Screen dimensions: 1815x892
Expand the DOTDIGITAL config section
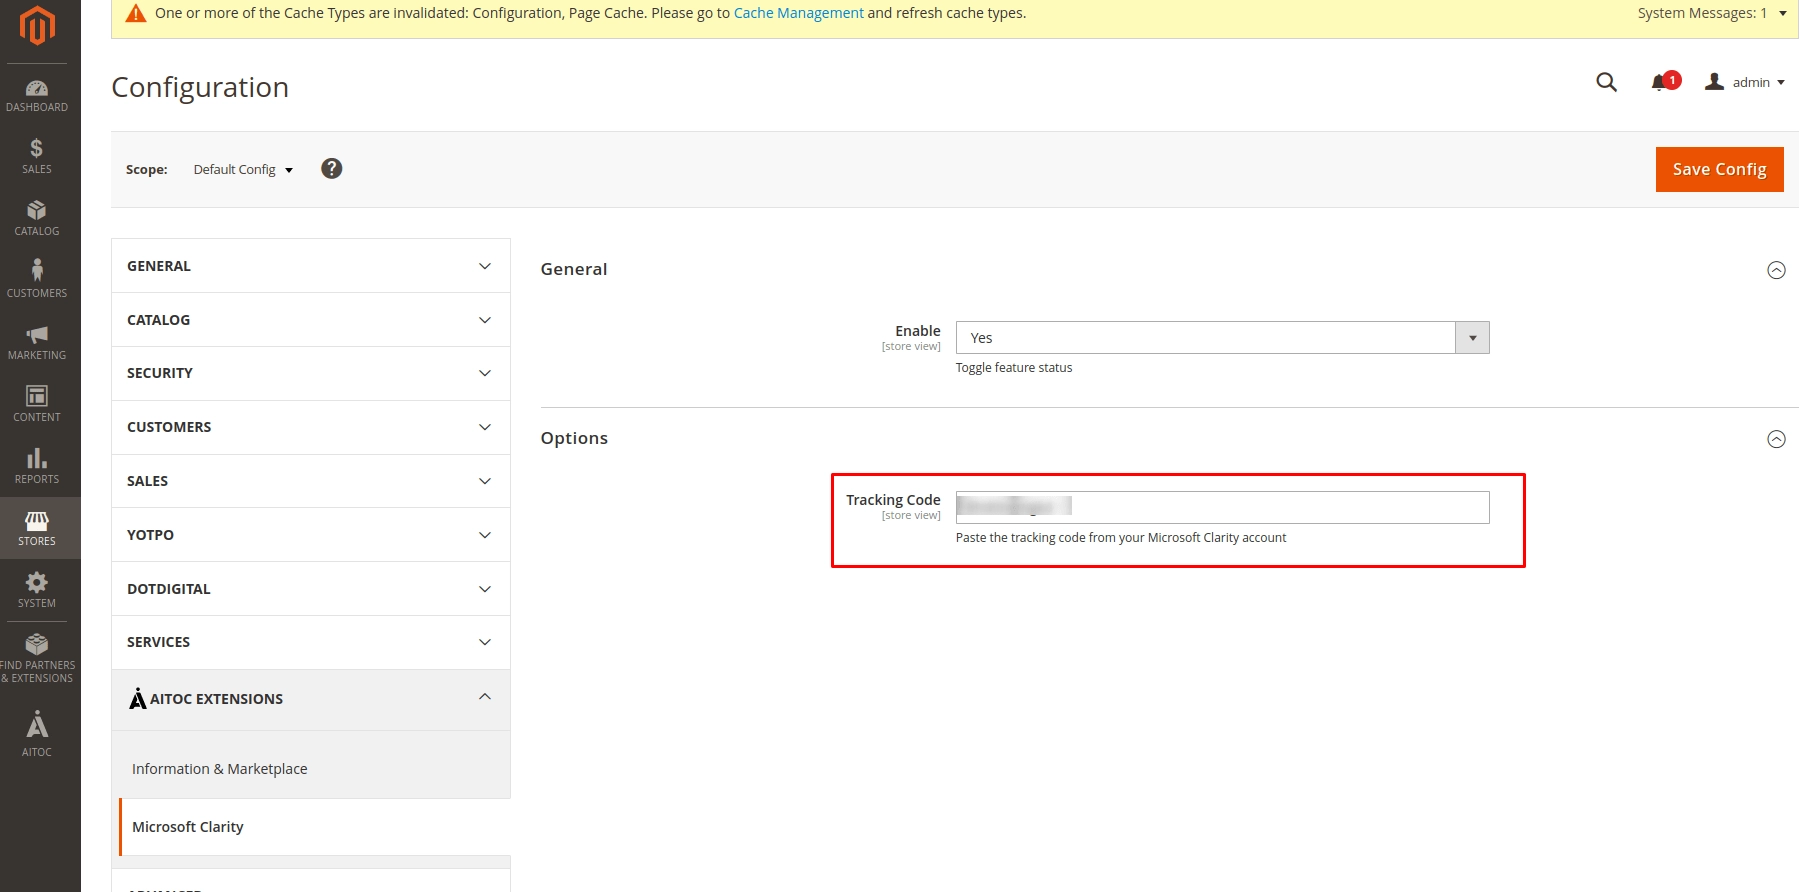click(x=311, y=589)
